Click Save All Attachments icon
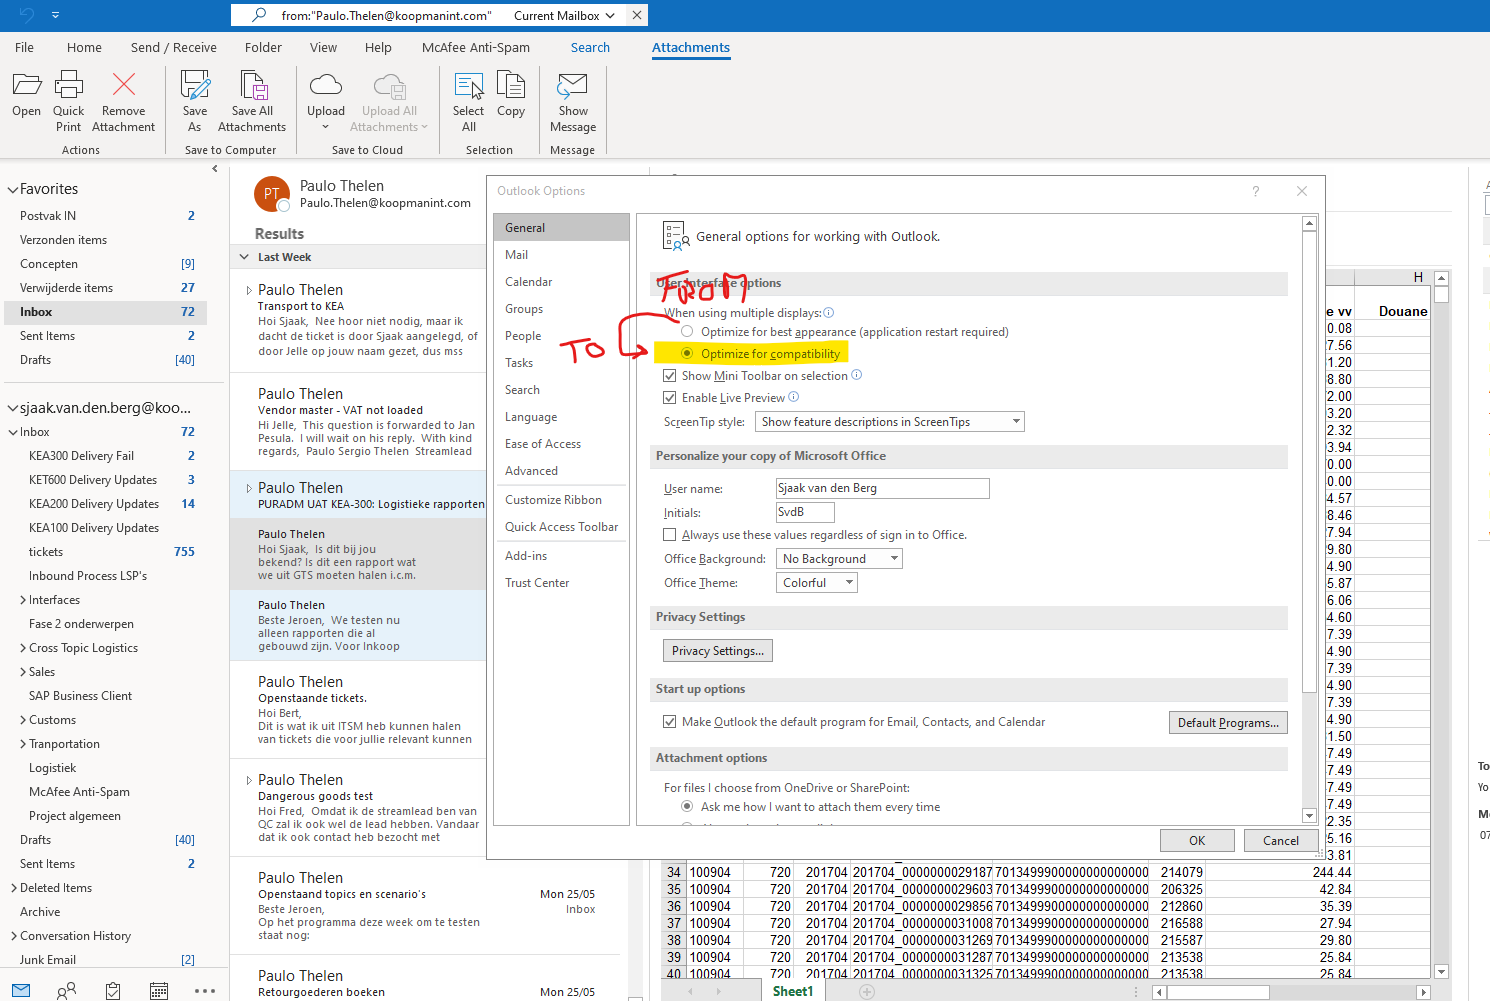The image size is (1490, 1001). coord(252,85)
